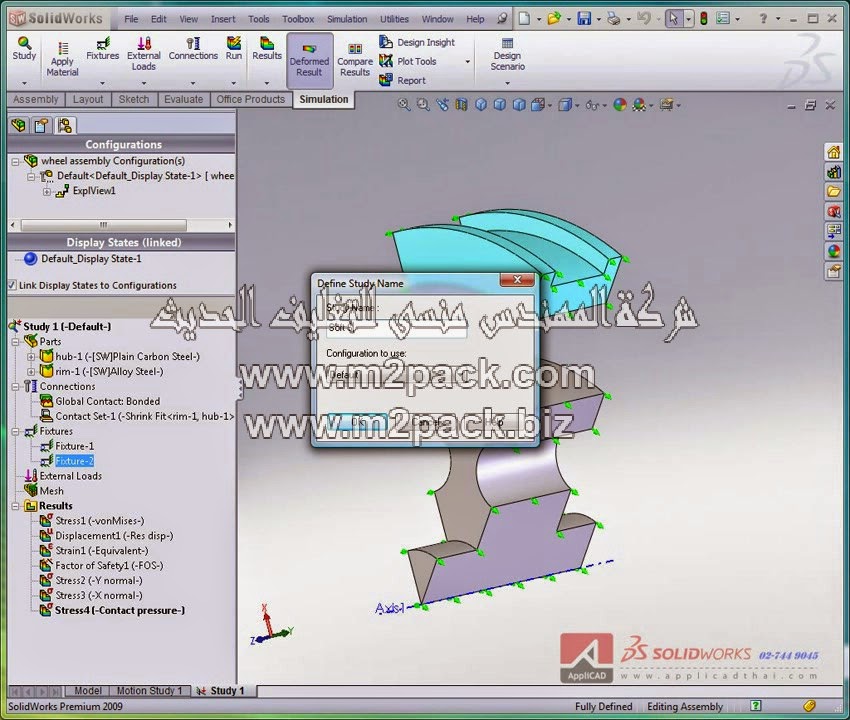This screenshot has height=720, width=850.
Task: Open the FeatureManager tree tab icon
Action: coord(19,126)
